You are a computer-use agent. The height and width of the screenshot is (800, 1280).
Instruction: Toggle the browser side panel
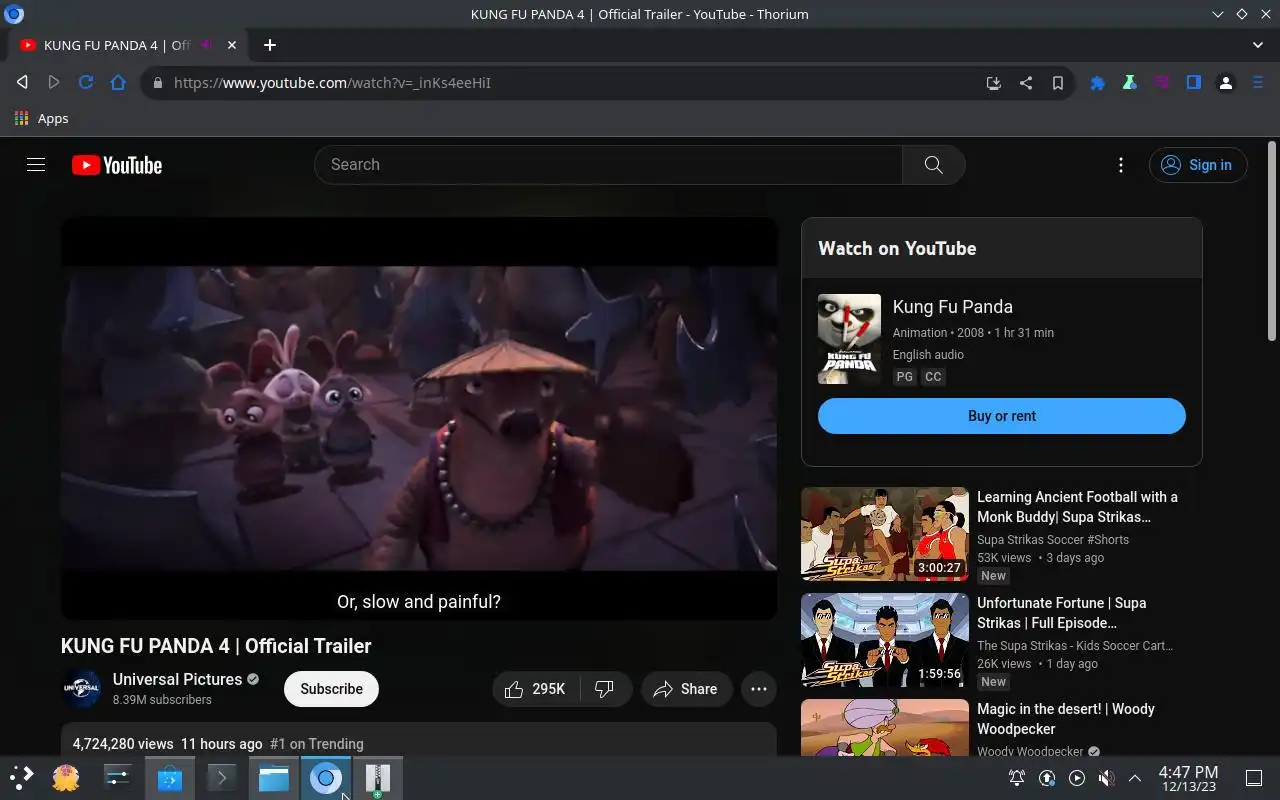click(x=1193, y=83)
